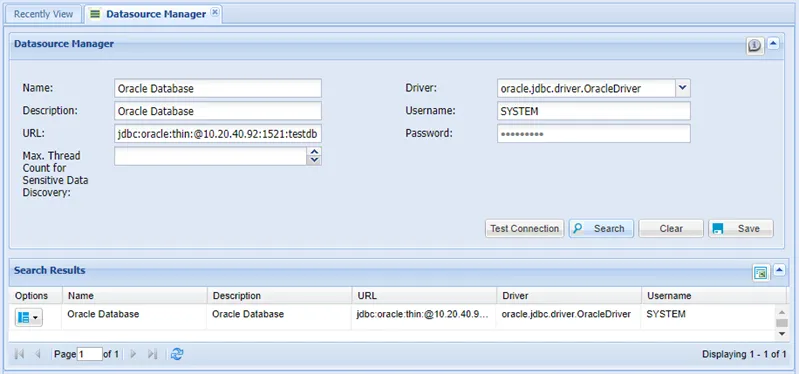
Task: Collapse the Datasource Manager panel
Action: 774,44
